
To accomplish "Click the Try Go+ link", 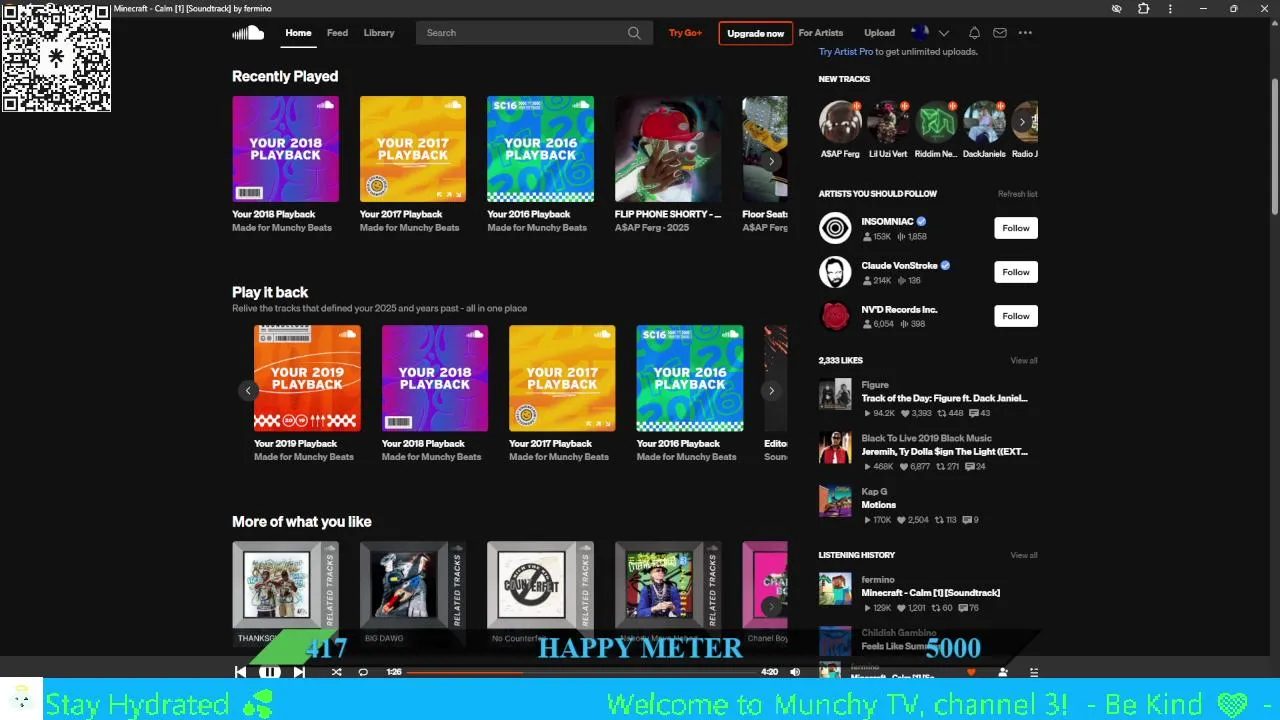I will 685,33.
